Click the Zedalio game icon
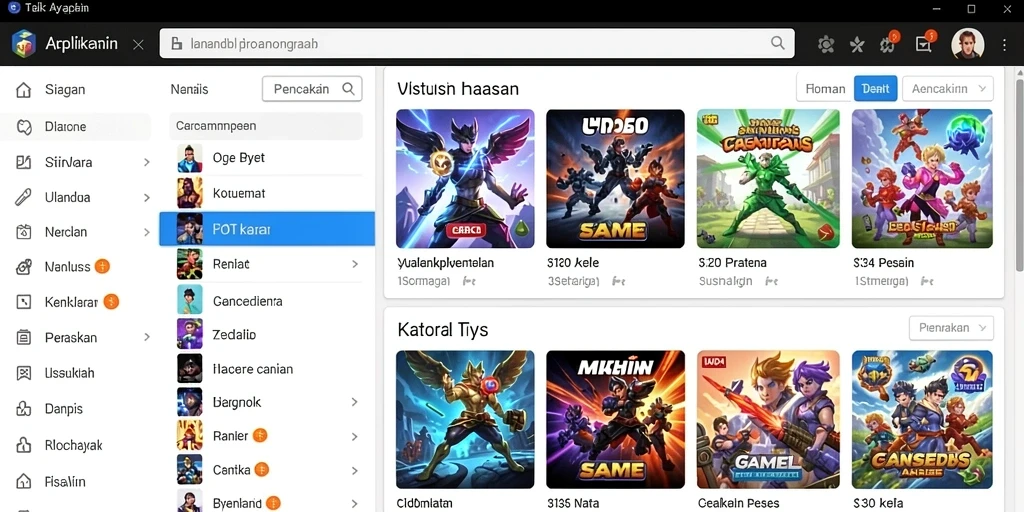Image resolution: width=1024 pixels, height=512 pixels. [189, 334]
